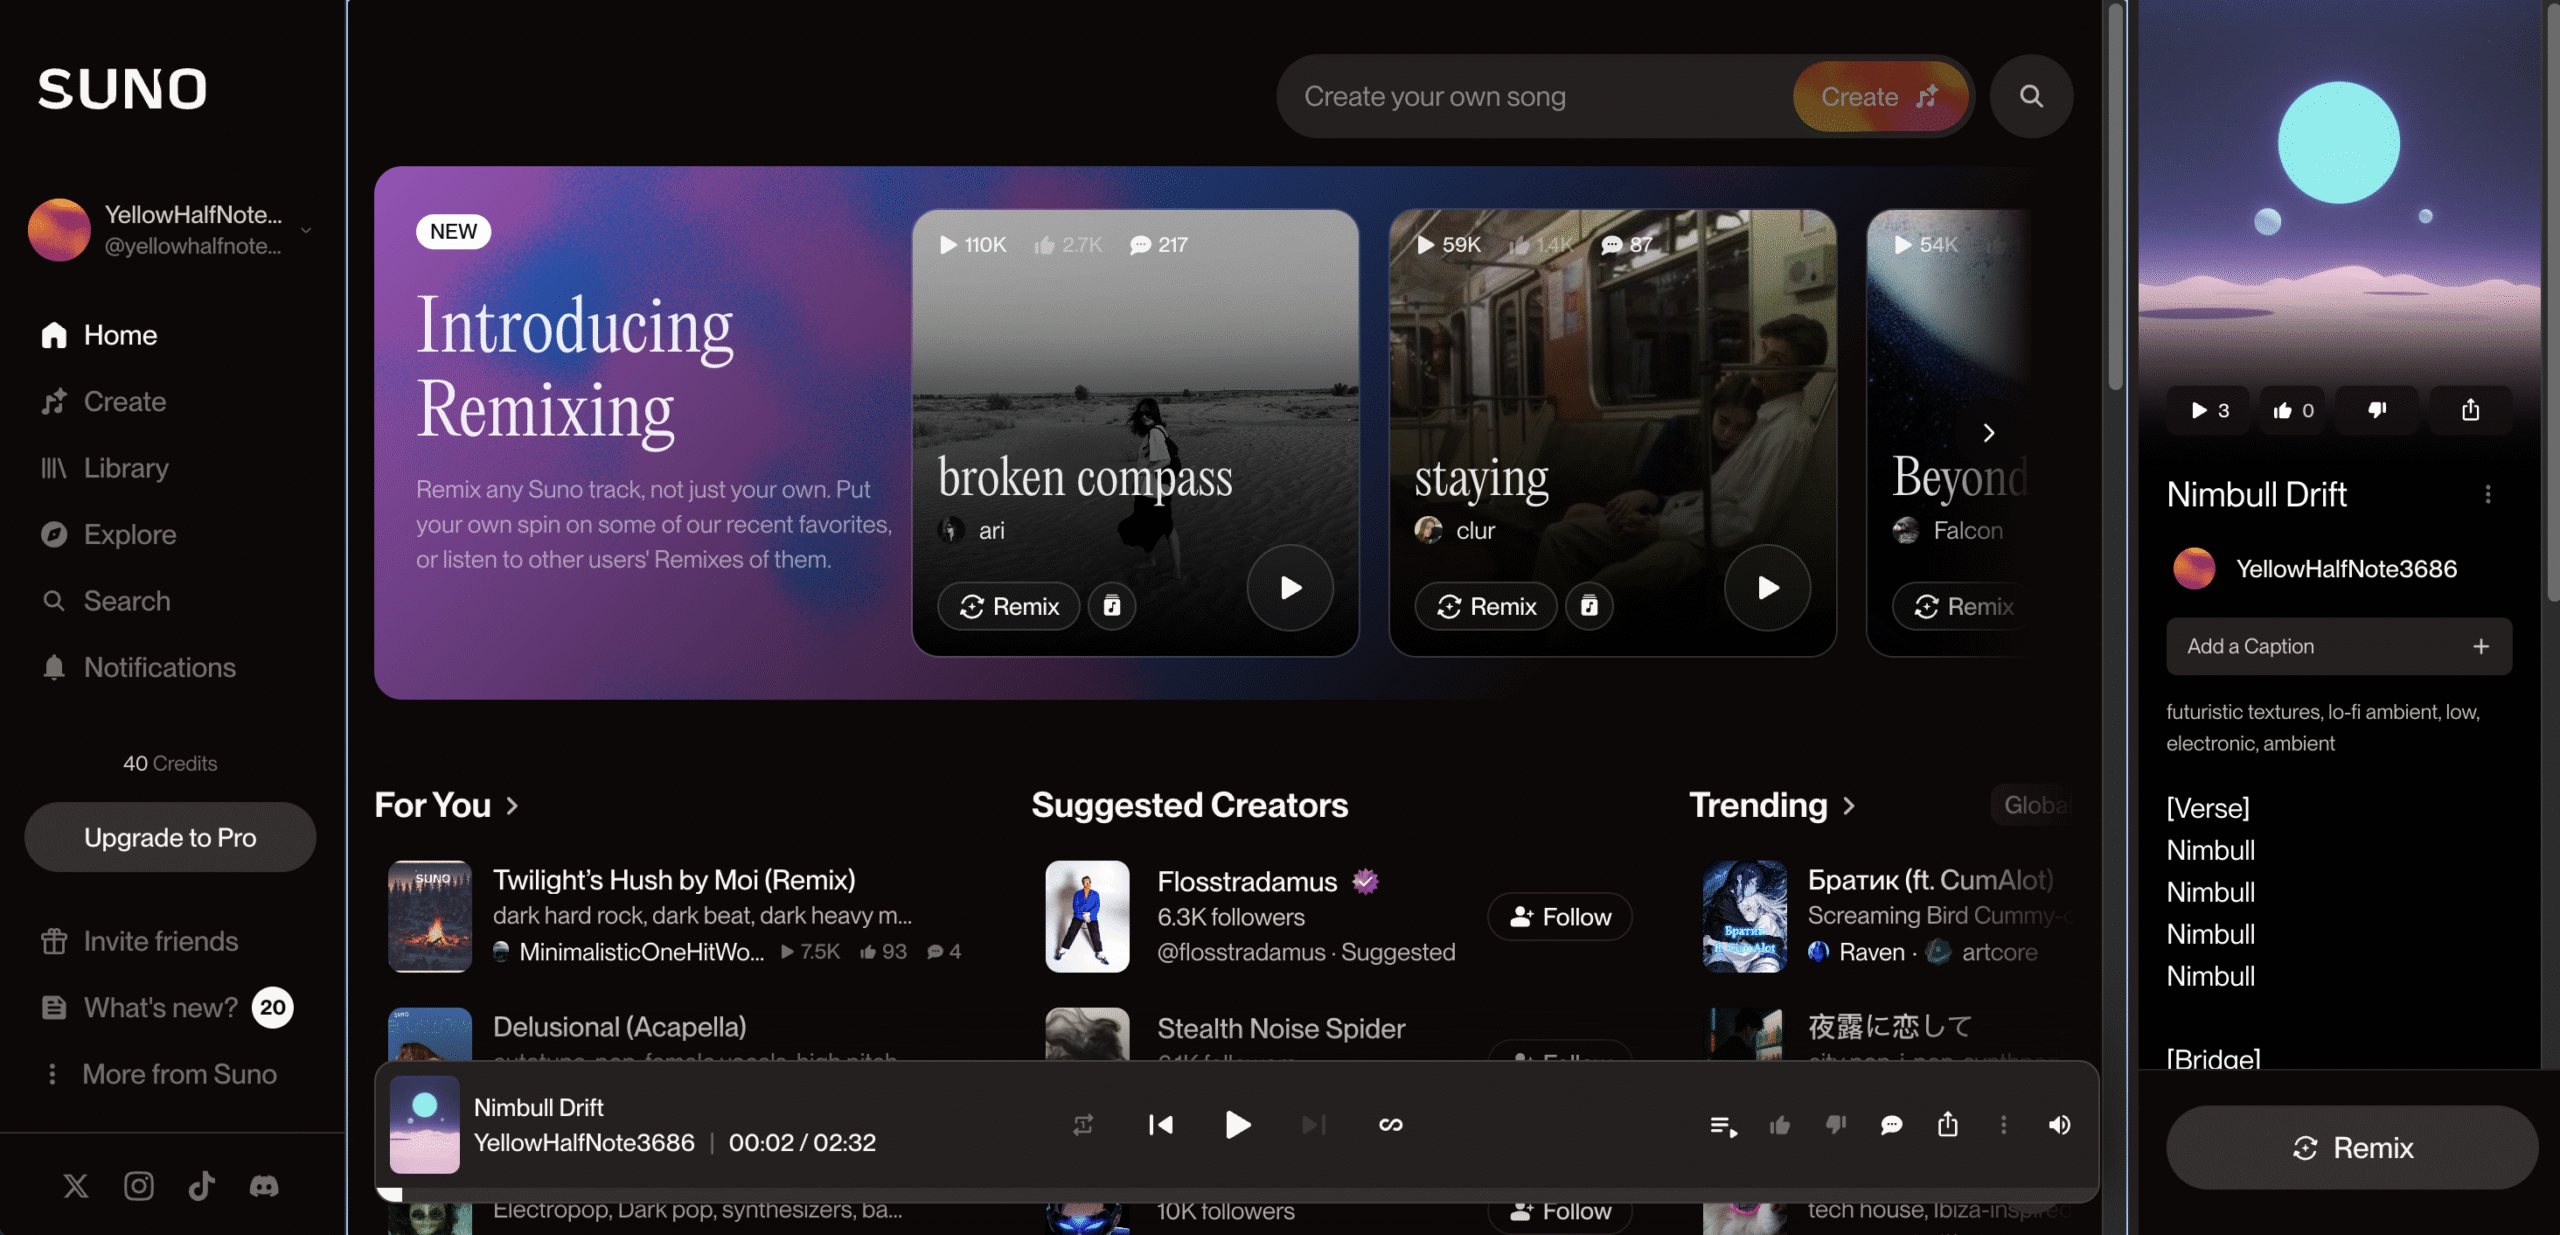
Task: Click the player progress bar
Action: [x=1237, y=1195]
